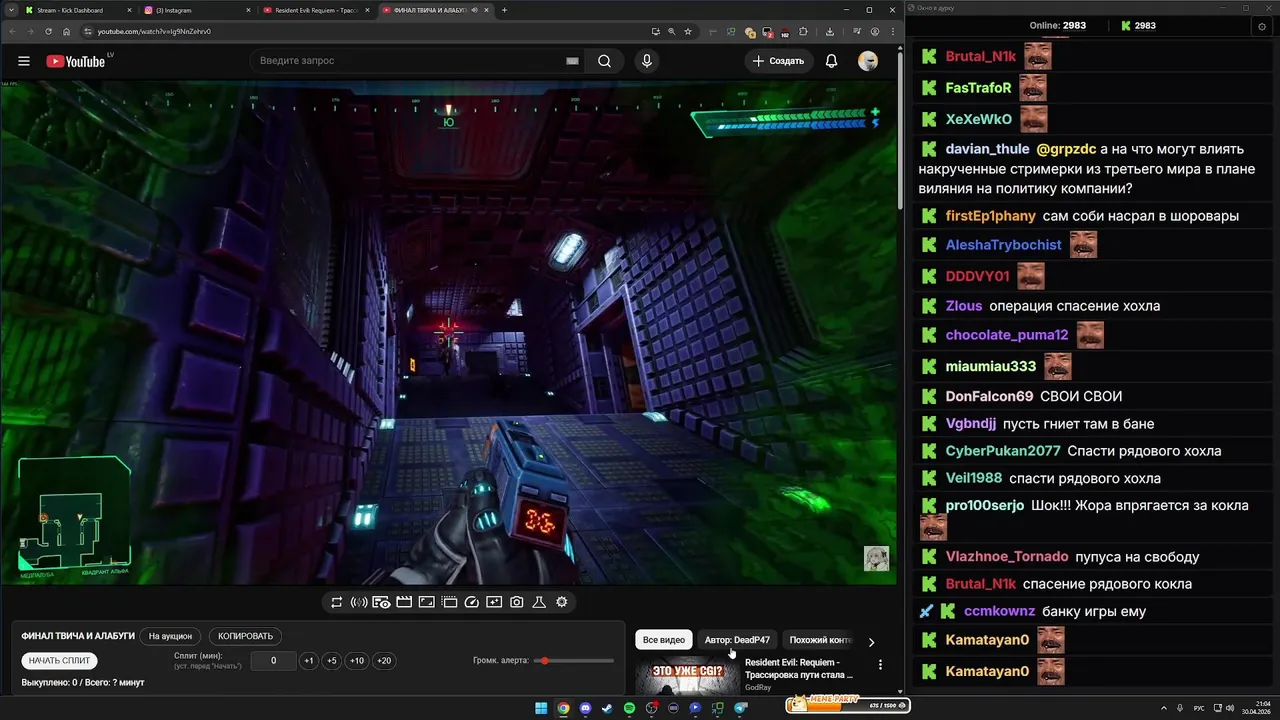Open the gear settings icon below the video

[x=562, y=602]
